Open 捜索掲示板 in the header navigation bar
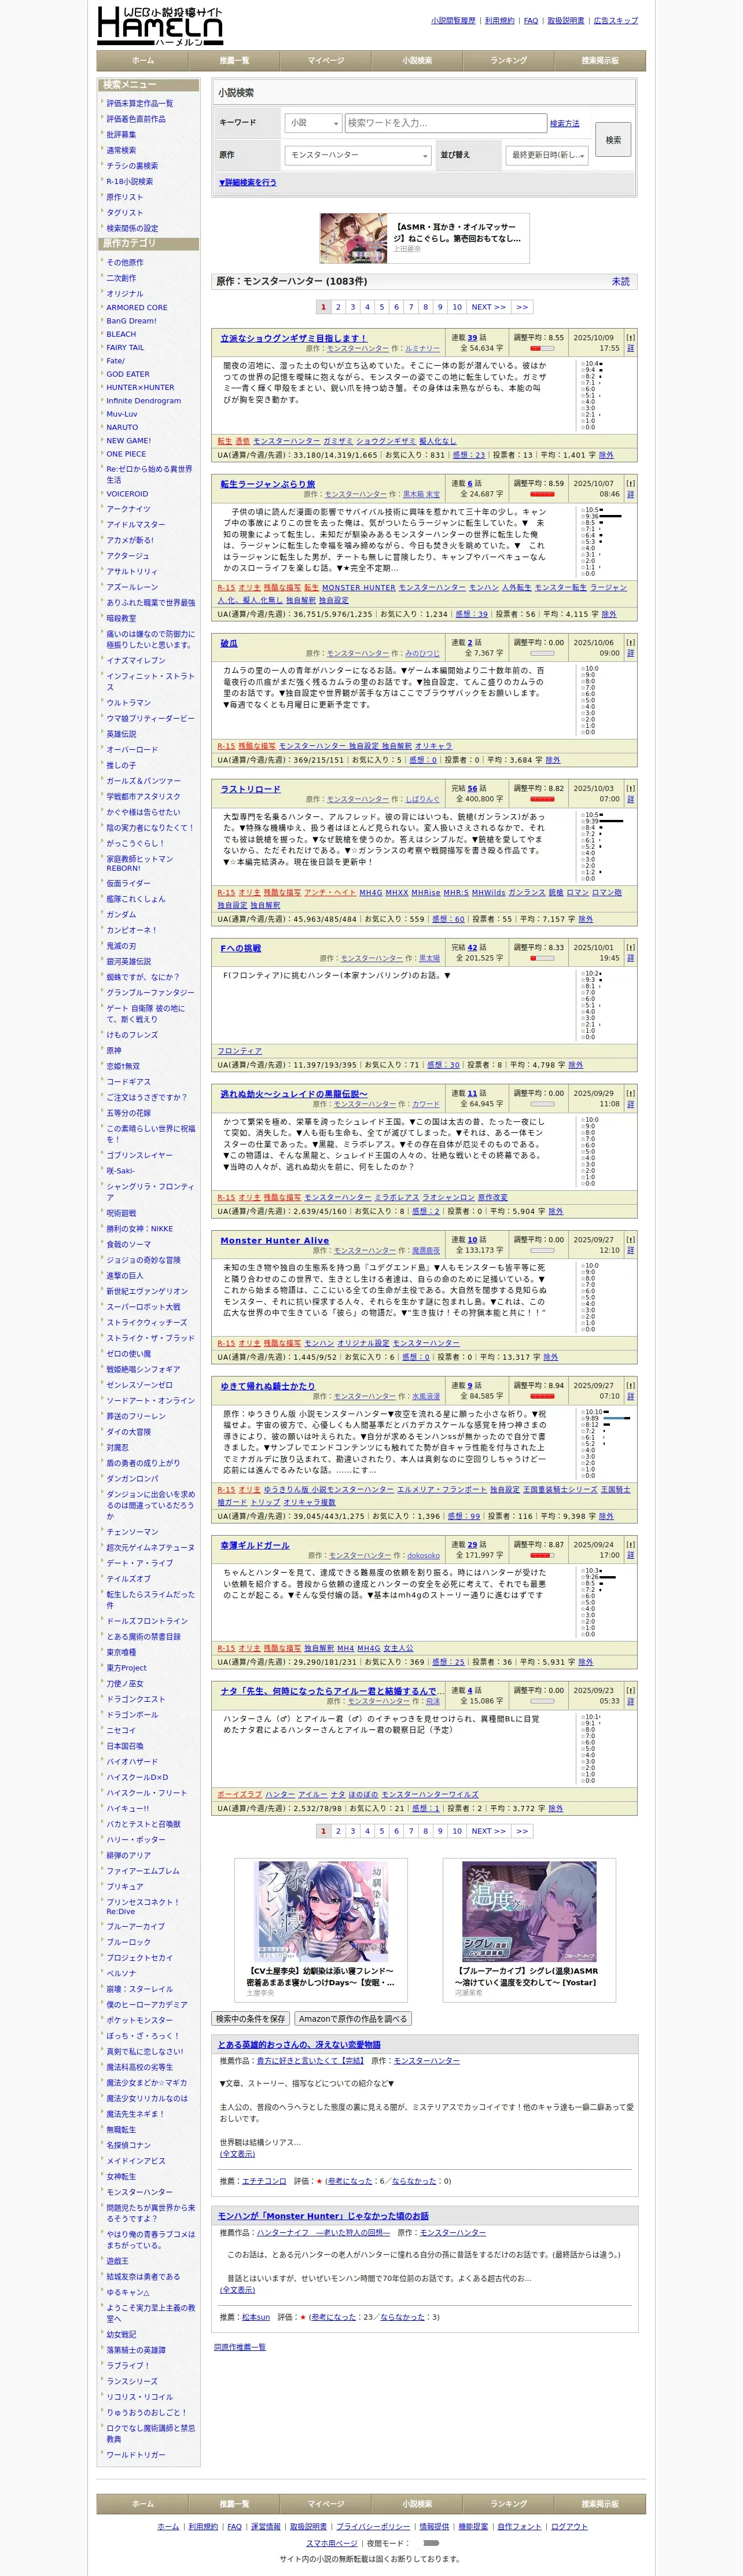Screen dimensions: 743x2576 [x=600, y=61]
